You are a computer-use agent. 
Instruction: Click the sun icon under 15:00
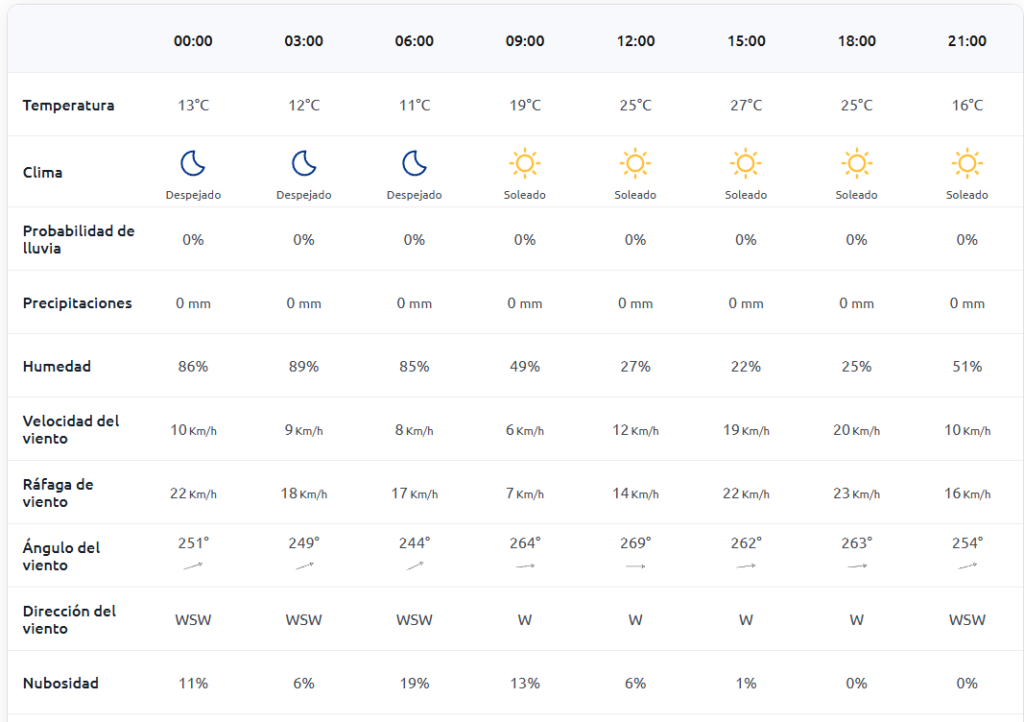pos(746,163)
